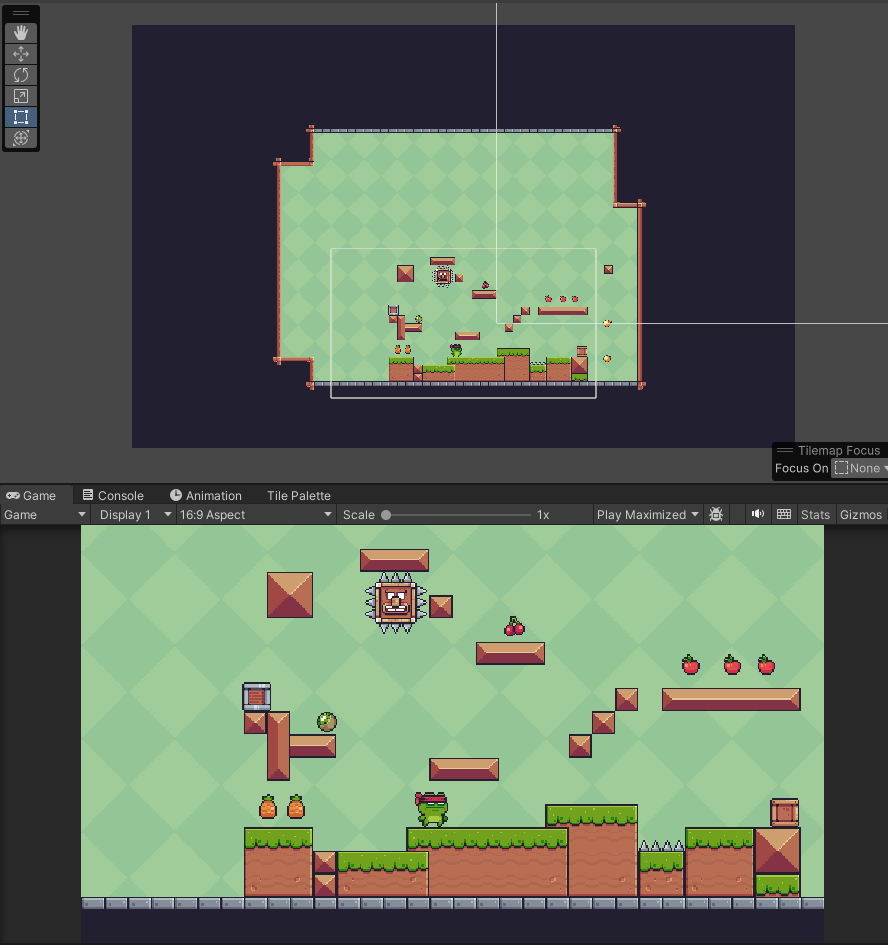This screenshot has height=945, width=888.
Task: Open the 16:9 Aspect dropdown
Action: pyautogui.click(x=256, y=515)
